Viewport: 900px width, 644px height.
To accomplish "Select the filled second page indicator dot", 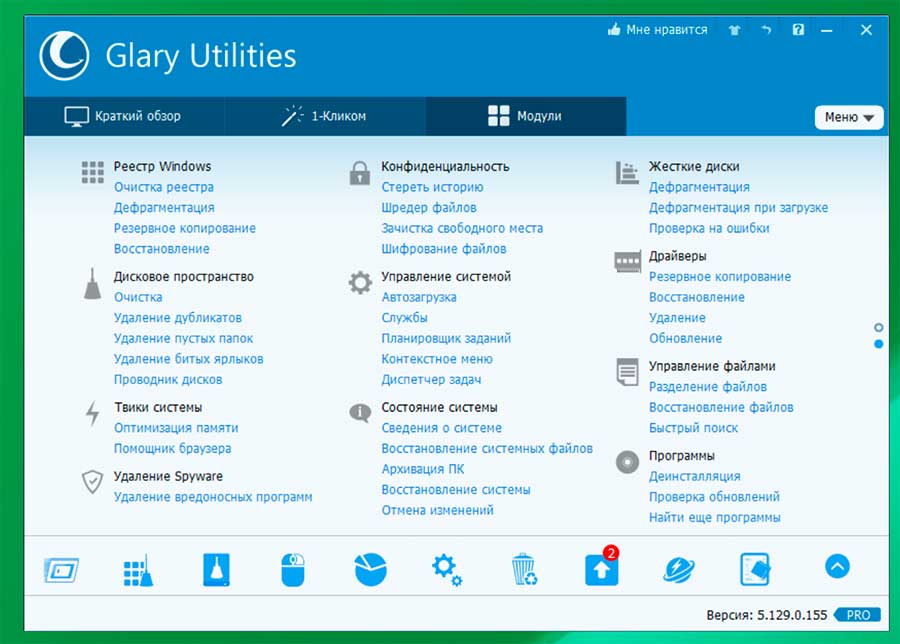I will coord(878,344).
